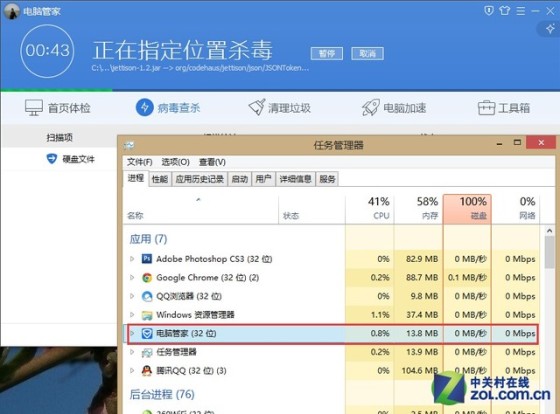This screenshot has width=560, height=414.
Task: Open 清理垃圾 broom section
Action: tap(280, 108)
